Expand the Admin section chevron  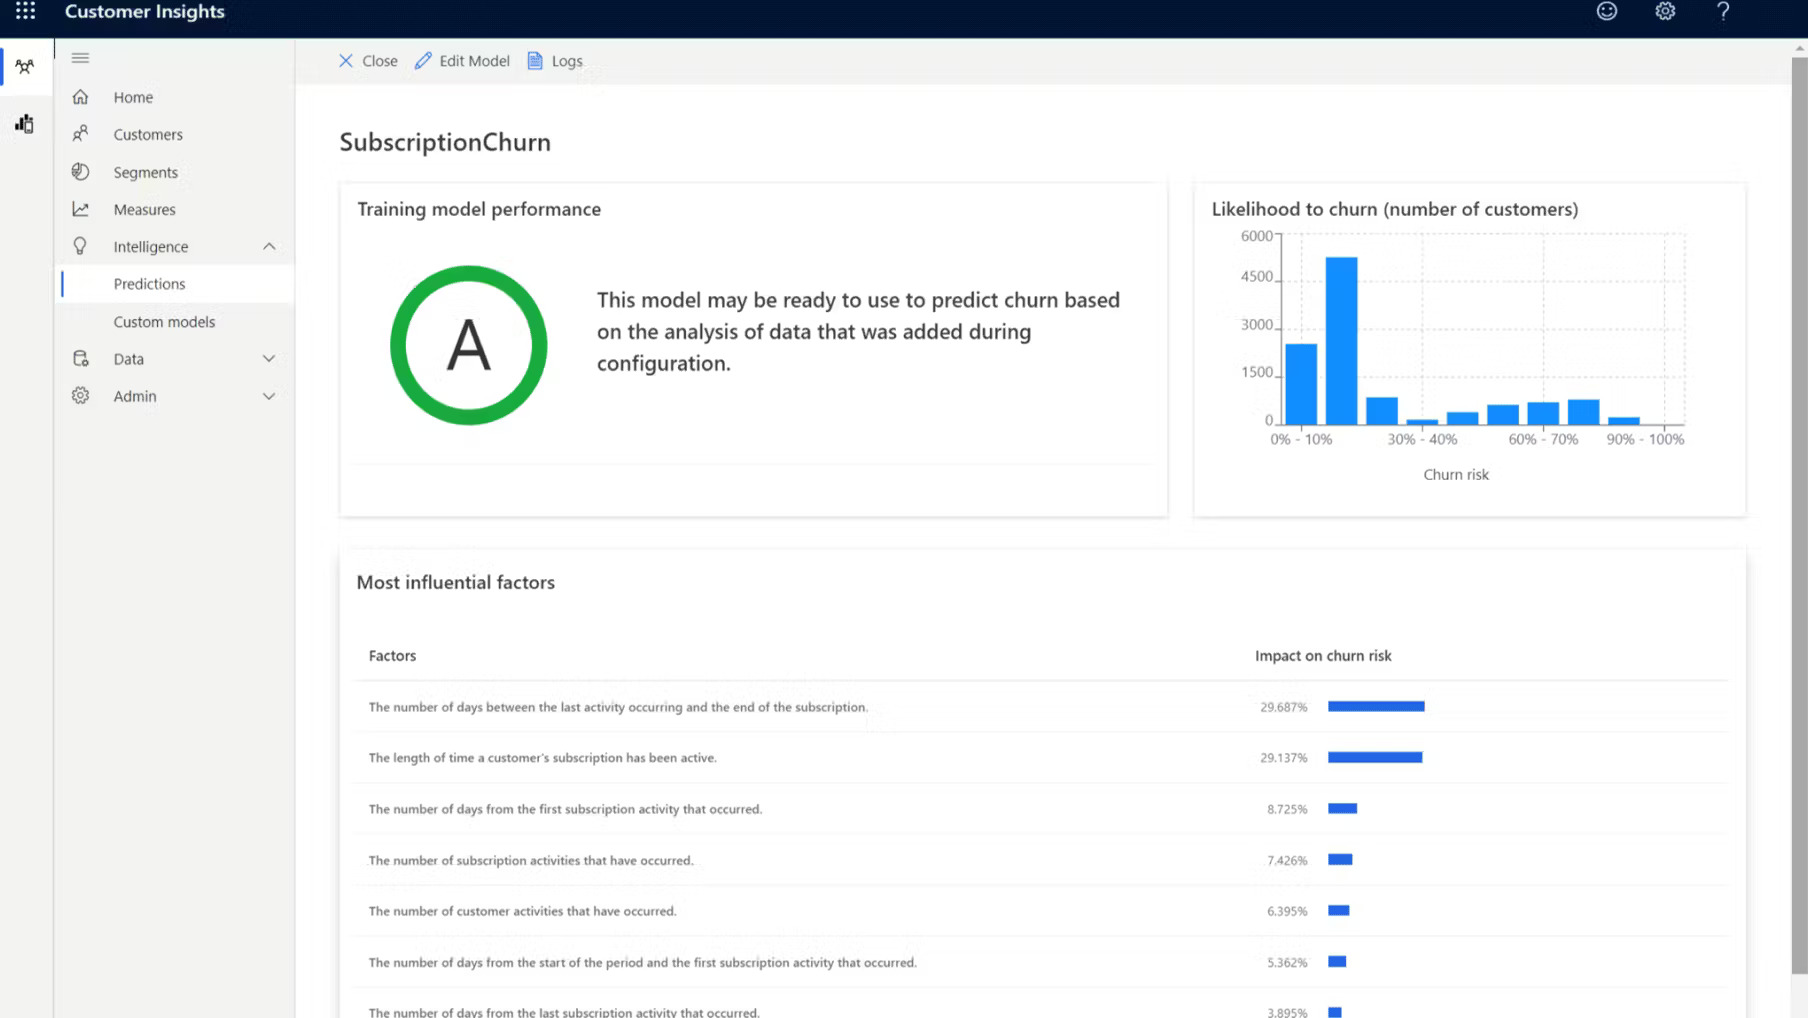[x=269, y=396]
